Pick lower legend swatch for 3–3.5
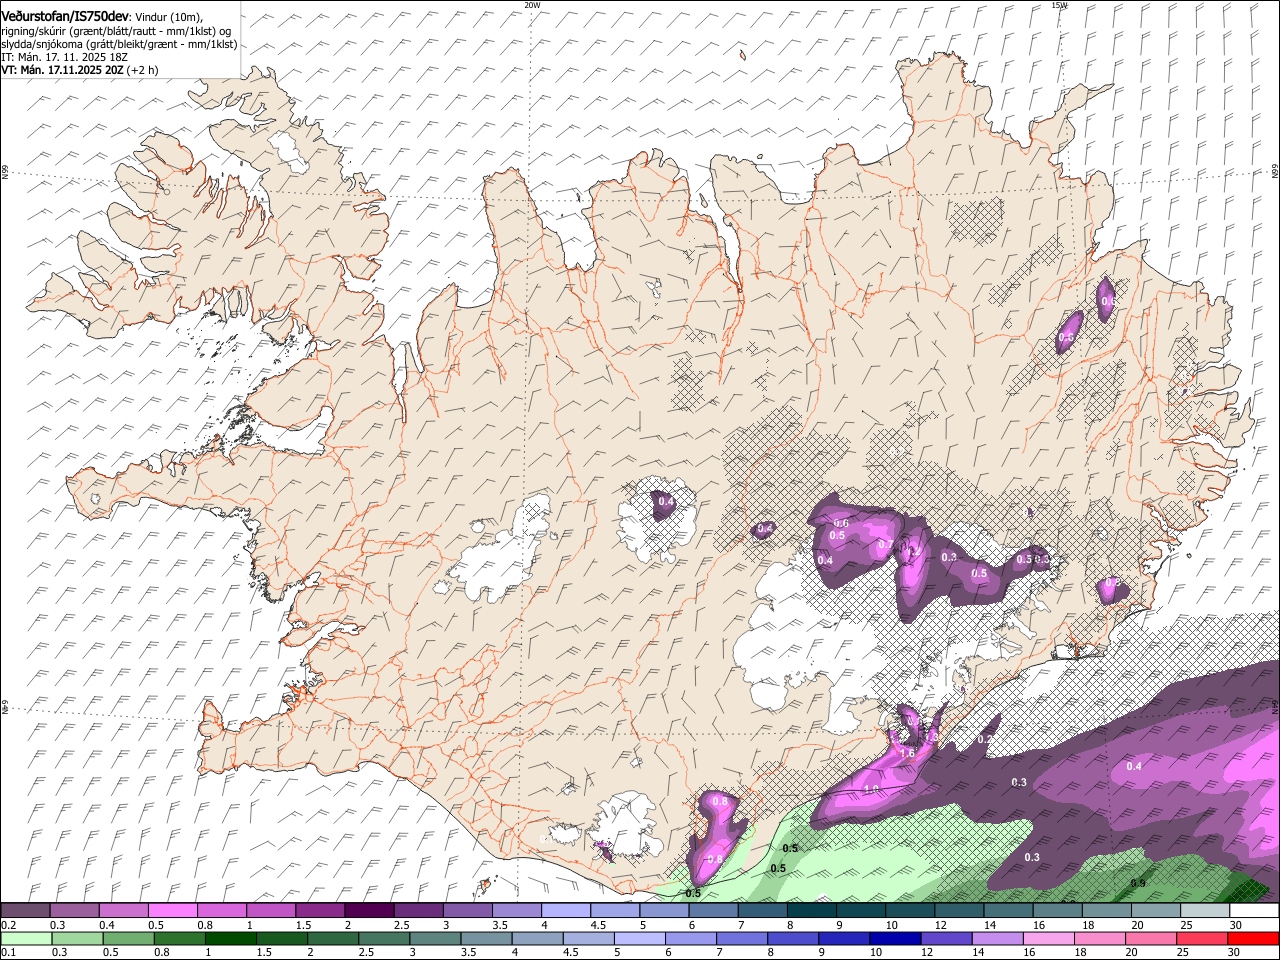 [435, 939]
